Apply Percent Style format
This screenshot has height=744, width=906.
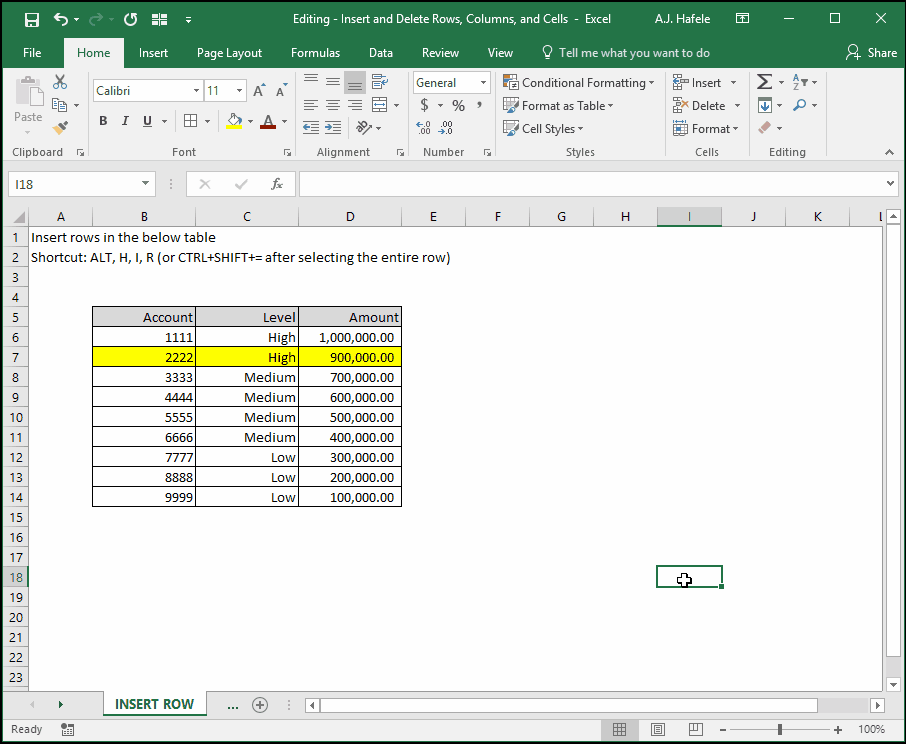coord(458,105)
